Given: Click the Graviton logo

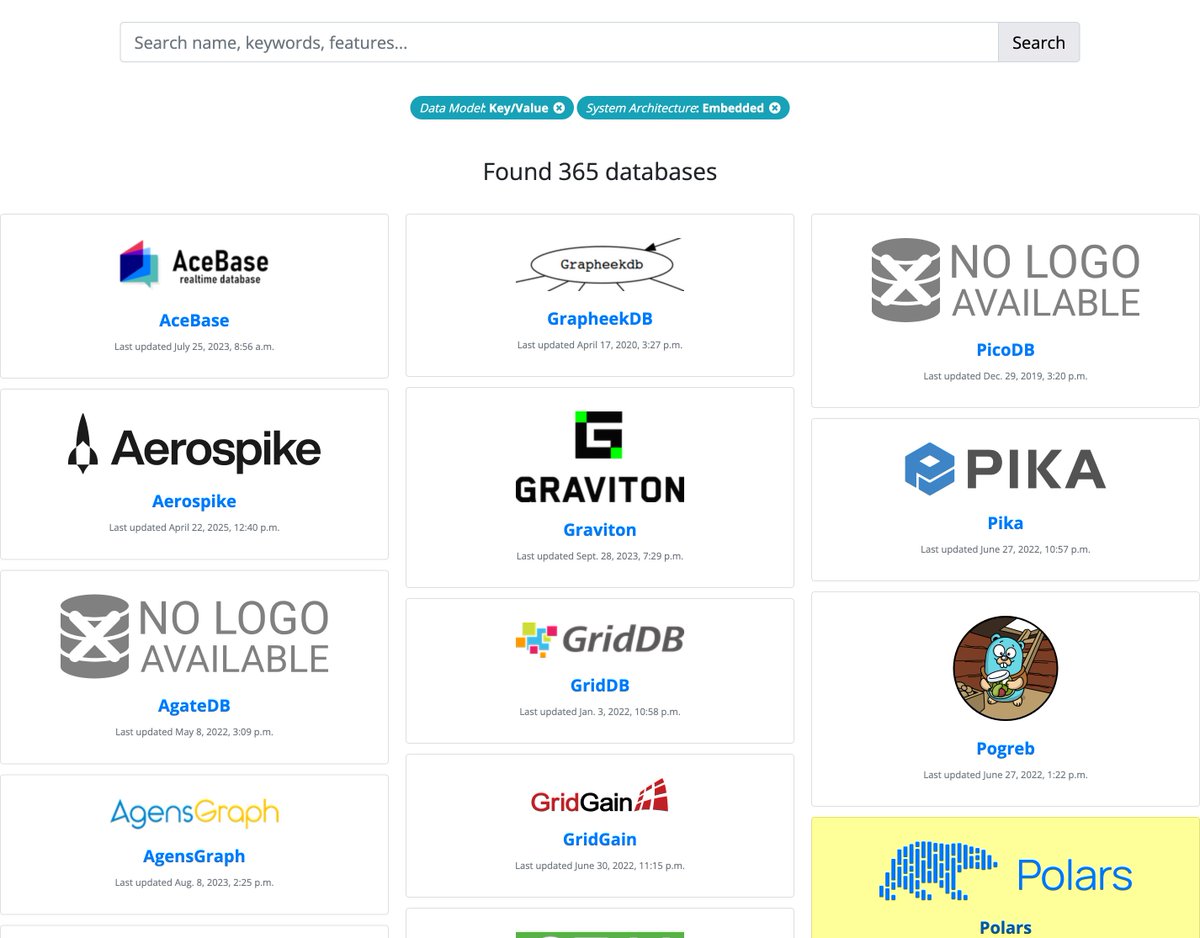Looking at the screenshot, I should tap(600, 456).
